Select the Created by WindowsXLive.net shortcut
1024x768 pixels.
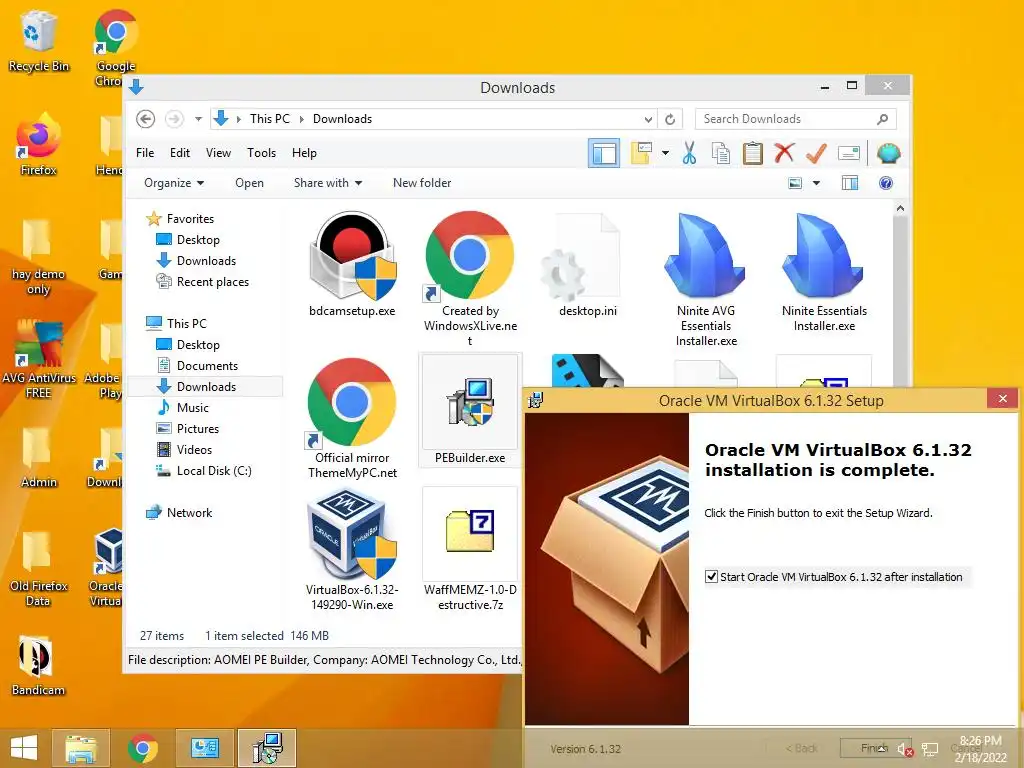(470, 279)
